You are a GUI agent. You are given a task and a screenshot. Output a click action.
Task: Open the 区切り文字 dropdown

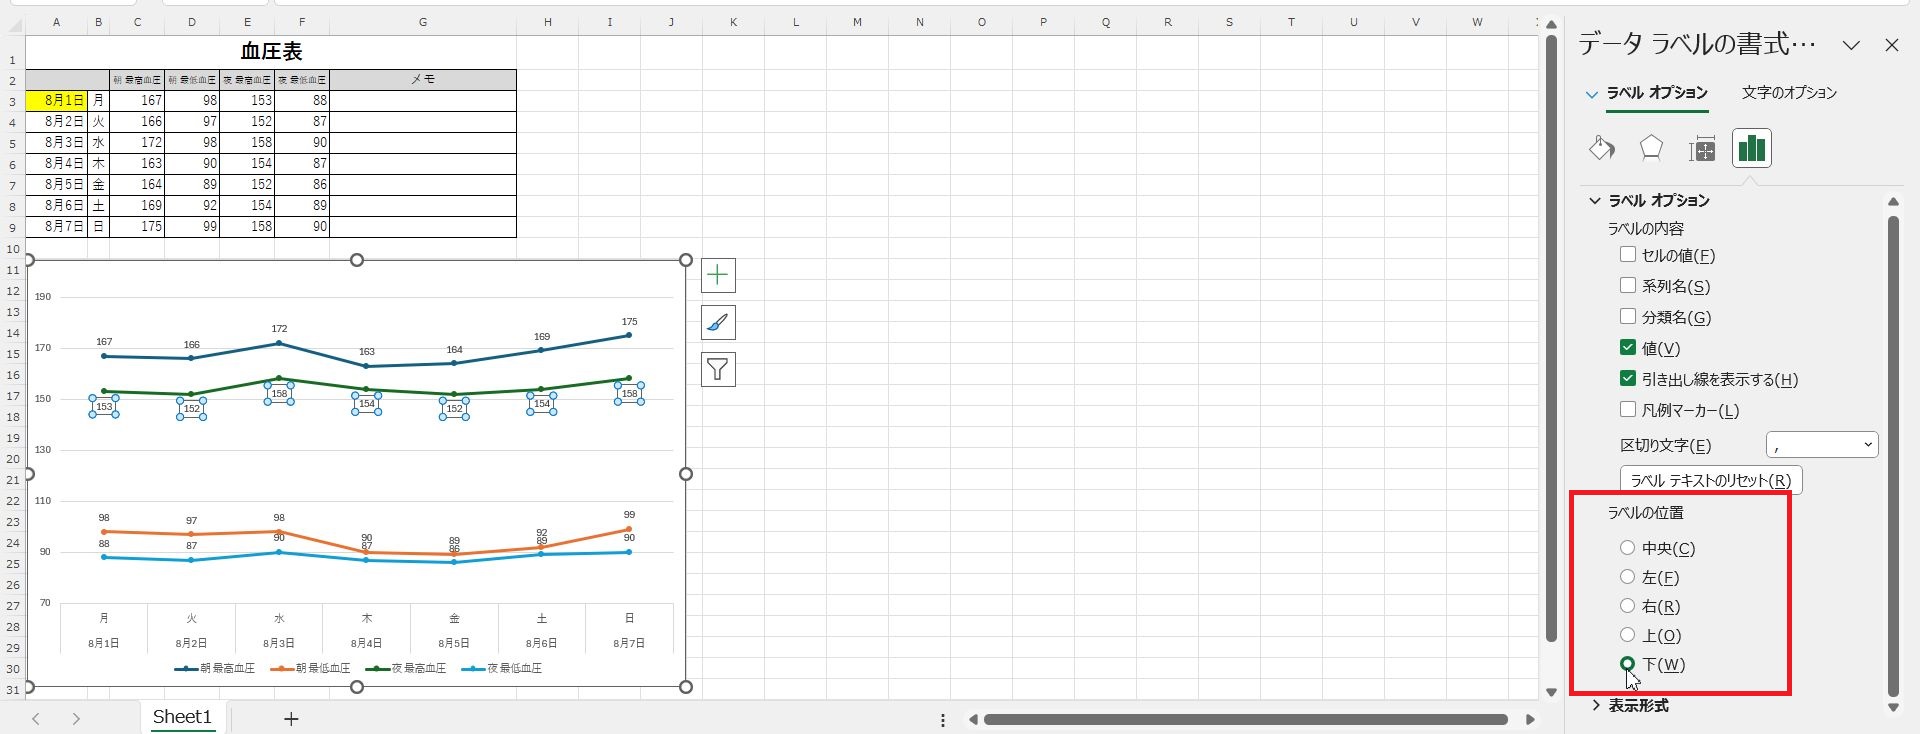(x=1822, y=445)
